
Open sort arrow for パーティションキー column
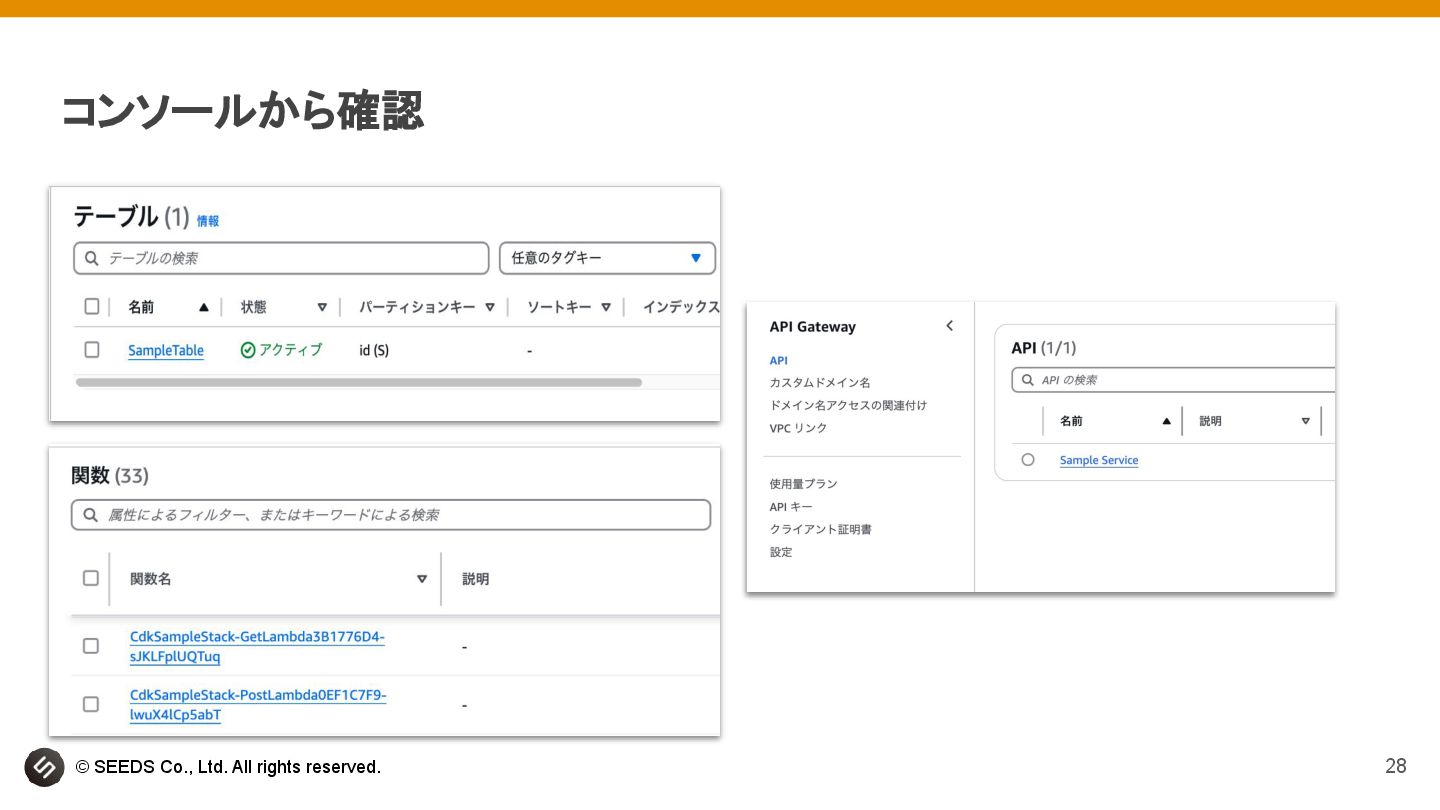(490, 307)
